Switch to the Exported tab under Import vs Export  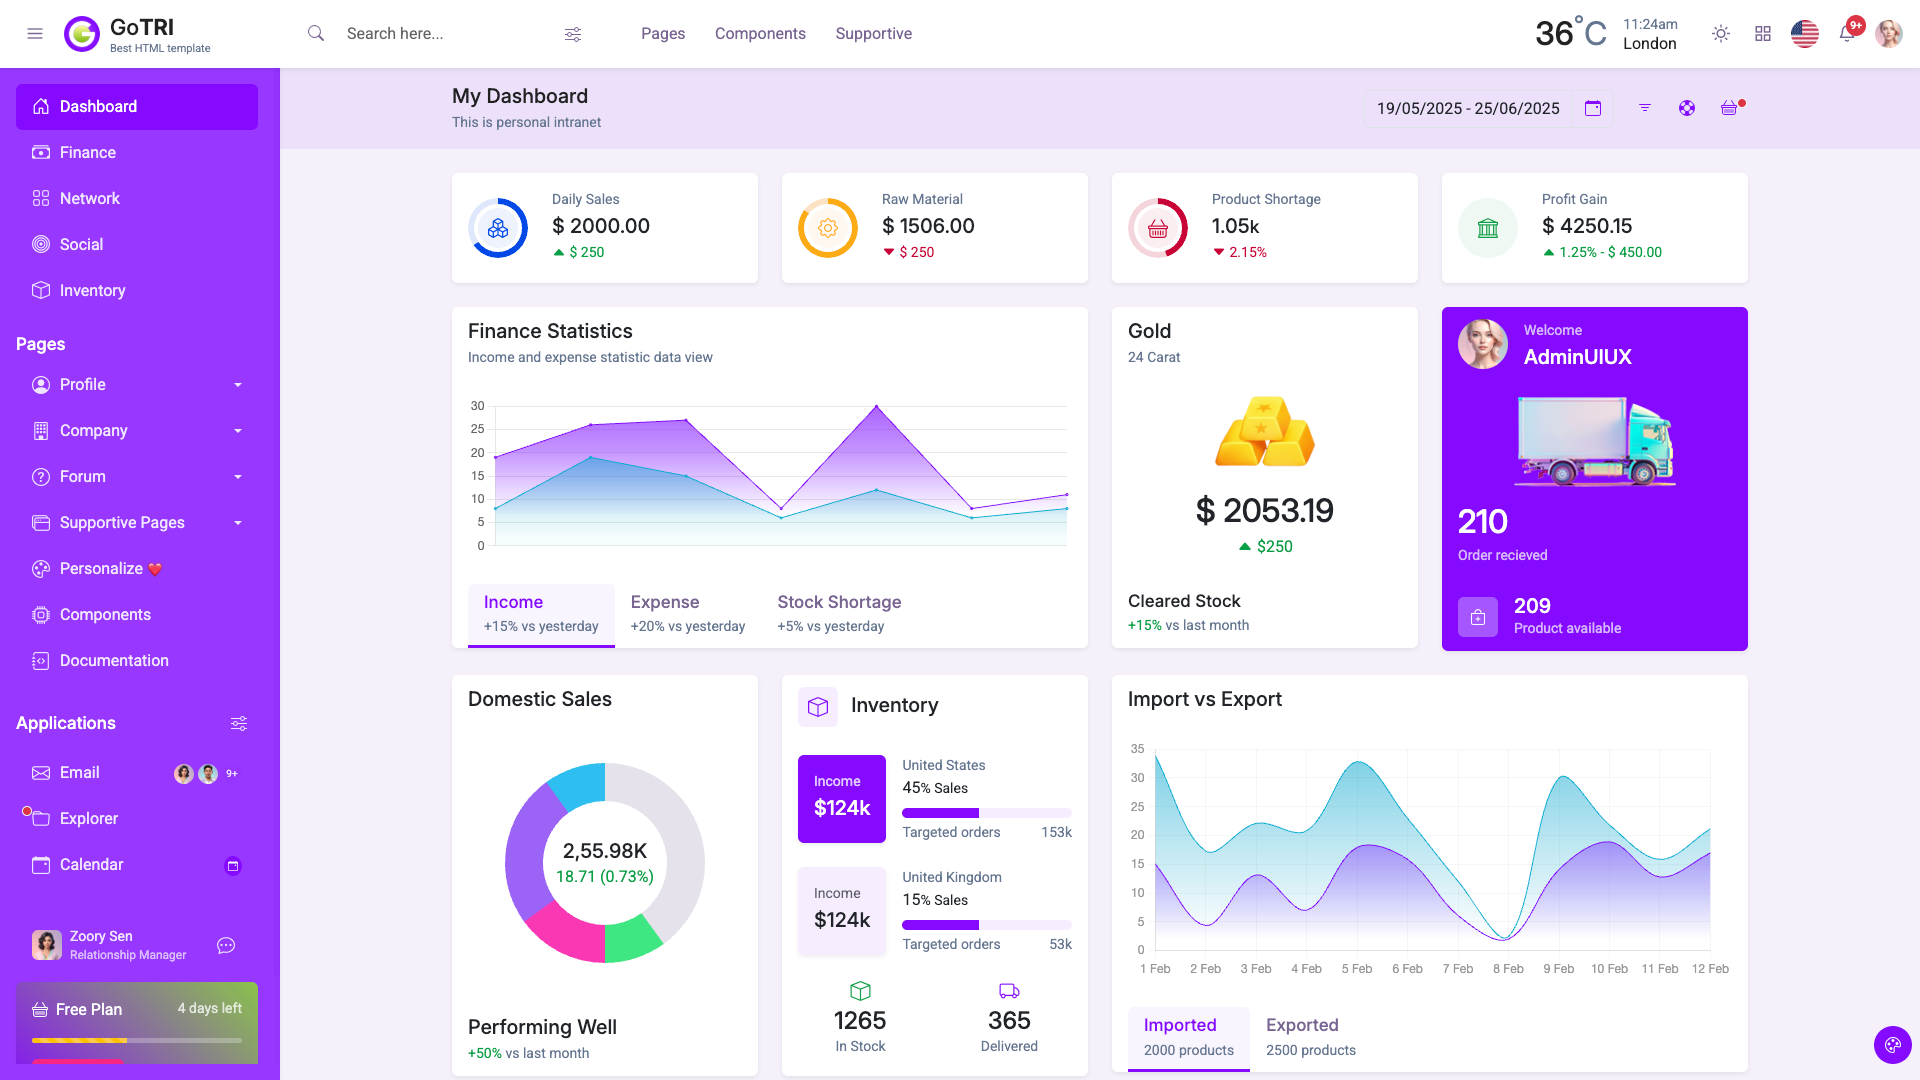1302,1025
